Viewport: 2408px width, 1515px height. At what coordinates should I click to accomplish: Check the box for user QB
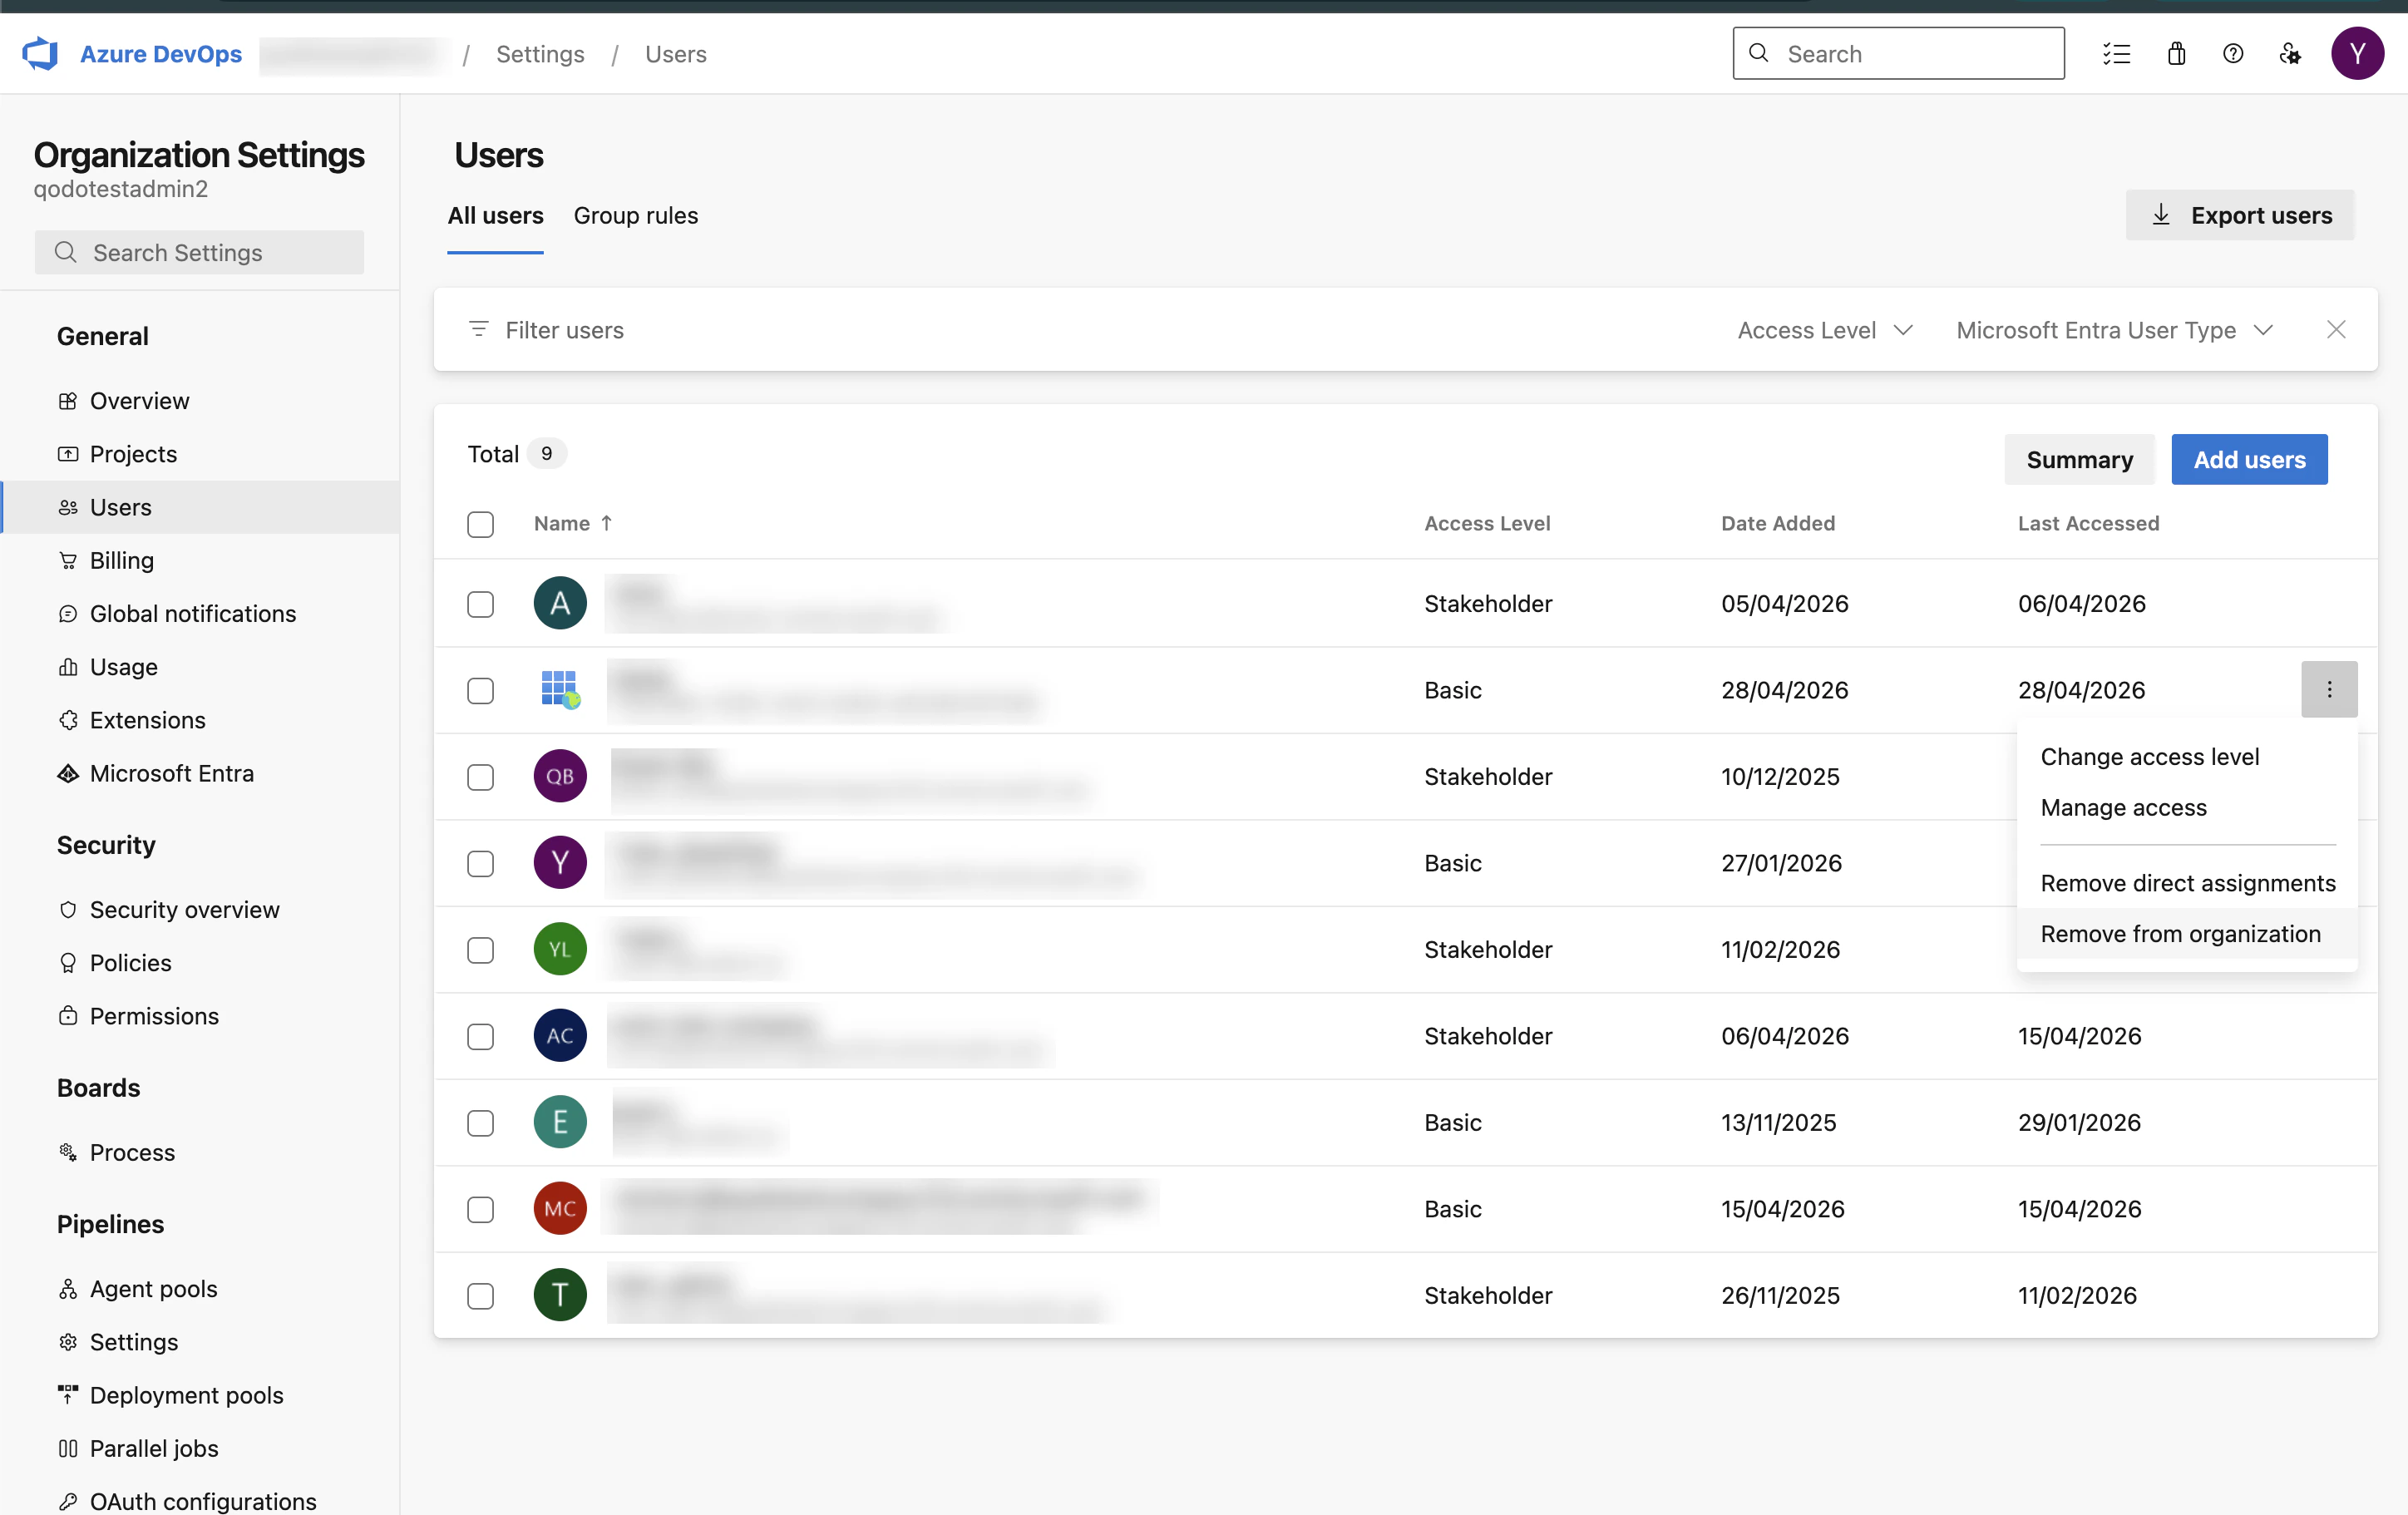481,777
